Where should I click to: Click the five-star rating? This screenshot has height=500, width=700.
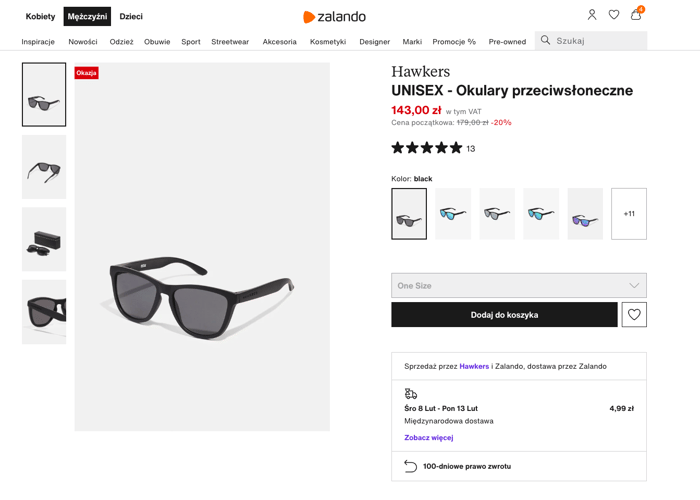tap(427, 148)
